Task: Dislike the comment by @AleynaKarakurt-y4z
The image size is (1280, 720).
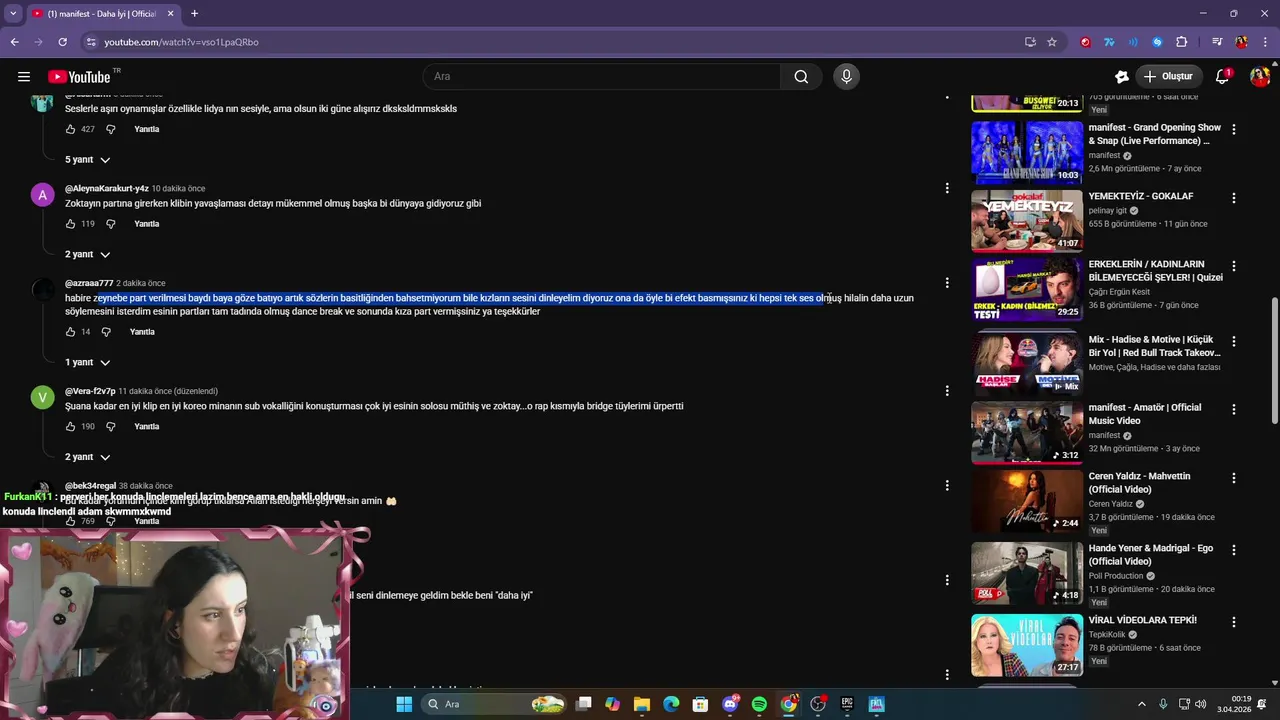Action: (111, 224)
